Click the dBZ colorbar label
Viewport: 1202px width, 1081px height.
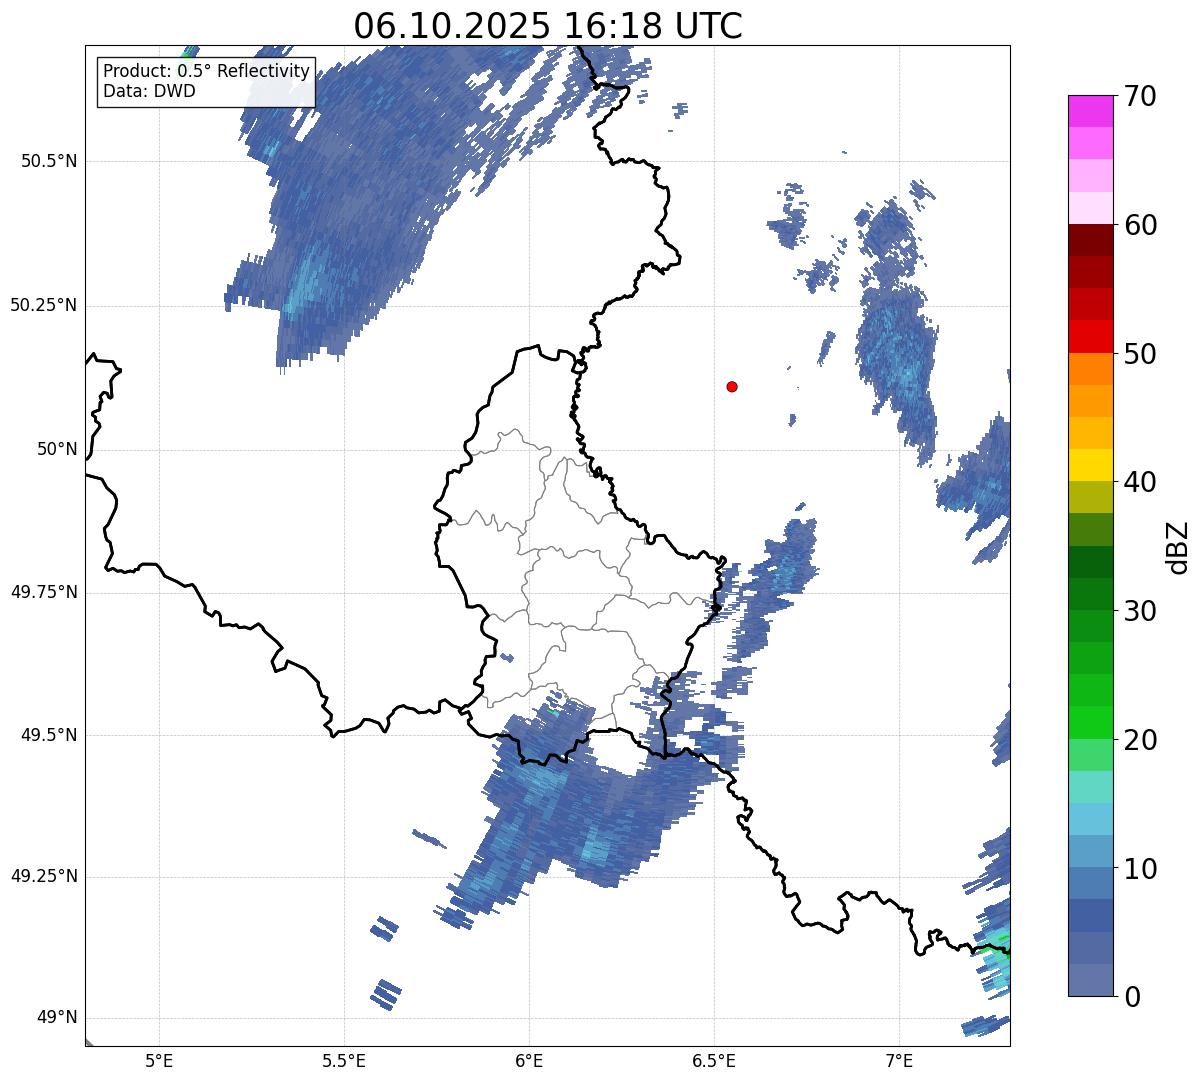1179,546
